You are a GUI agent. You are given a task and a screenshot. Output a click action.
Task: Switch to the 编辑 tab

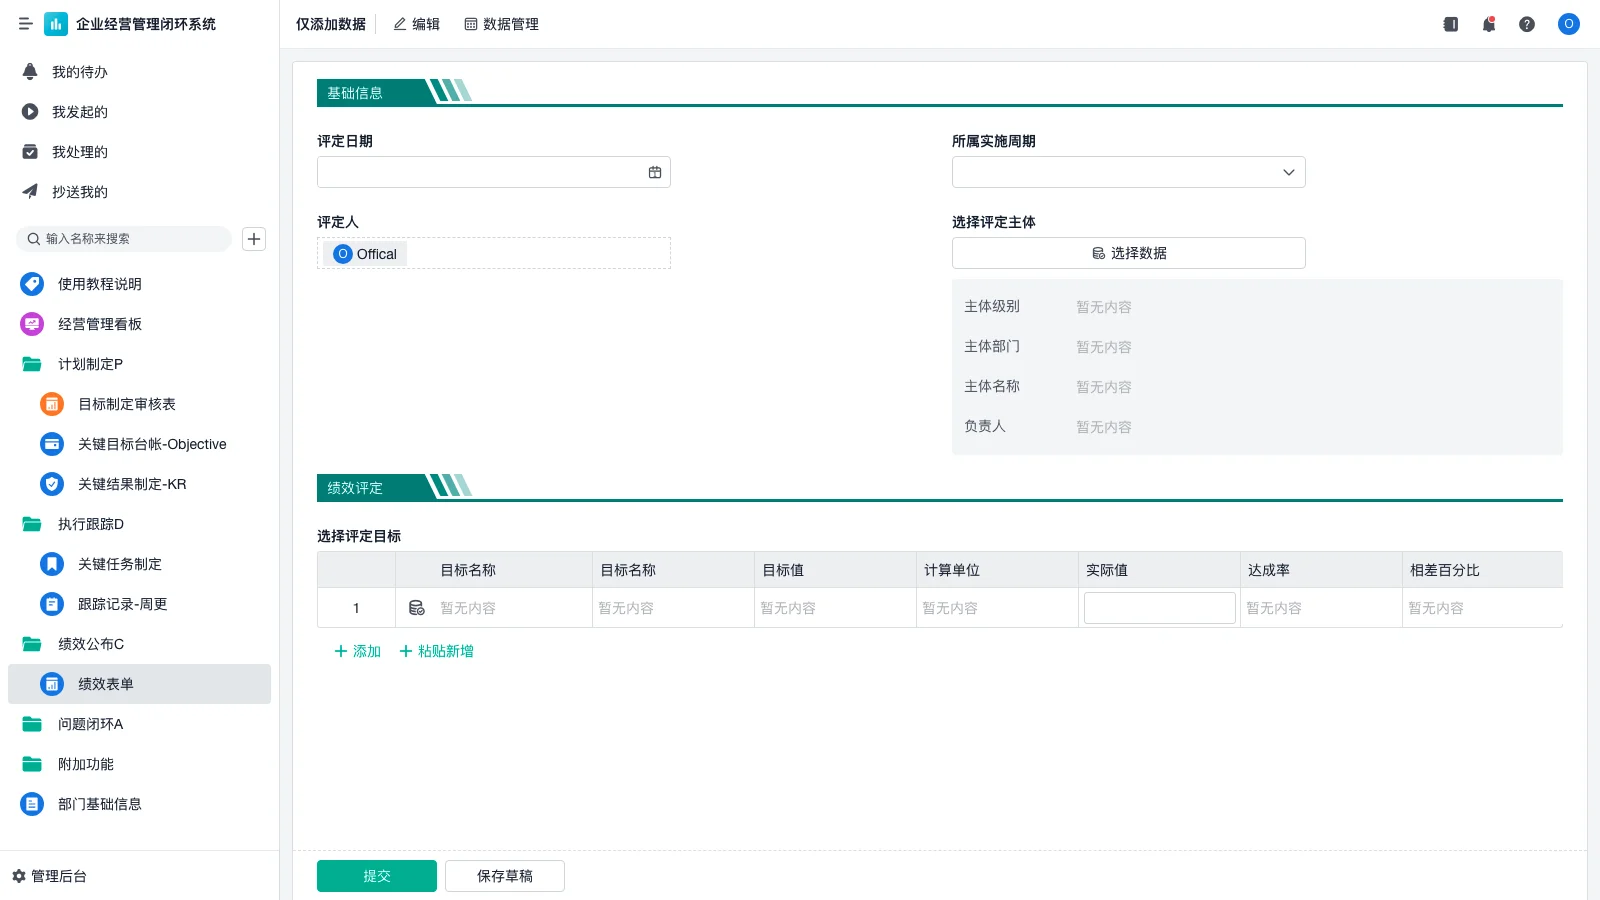[416, 24]
